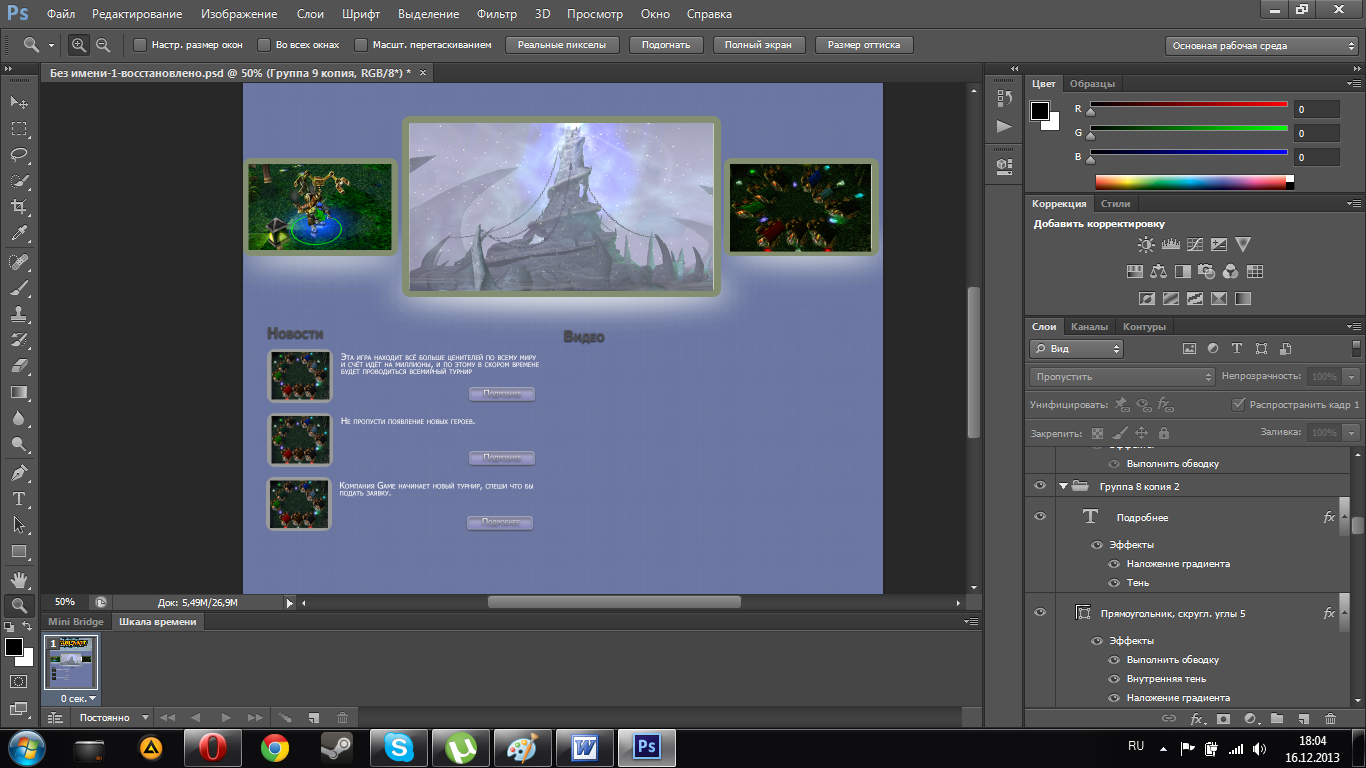Click the Zoom In option icon
This screenshot has height=768, width=1366.
pyautogui.click(x=79, y=45)
